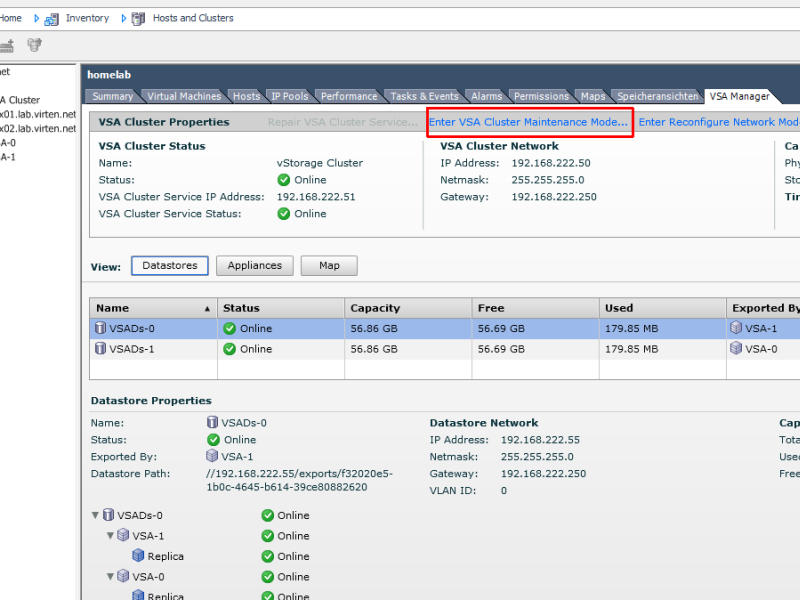800x600 pixels.
Task: Click VSADs-0 datastore icon in table
Action: [x=101, y=328]
